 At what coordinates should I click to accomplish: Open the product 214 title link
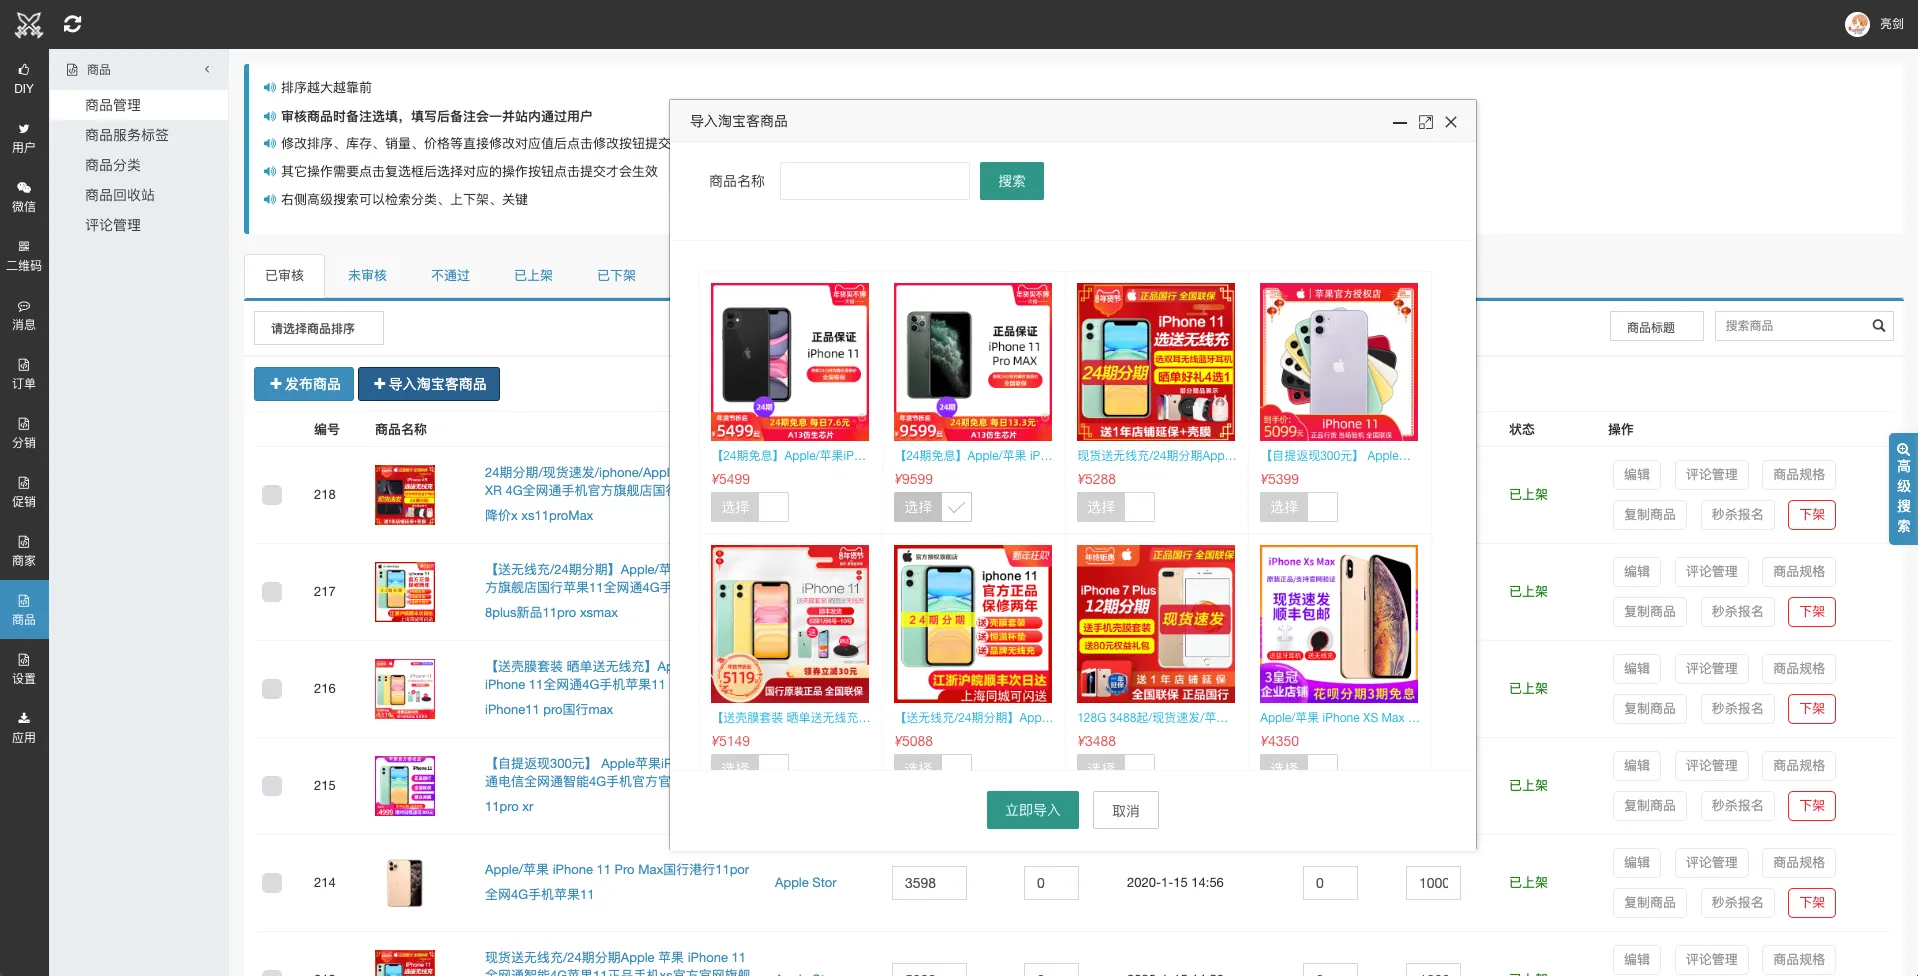[x=617, y=882]
